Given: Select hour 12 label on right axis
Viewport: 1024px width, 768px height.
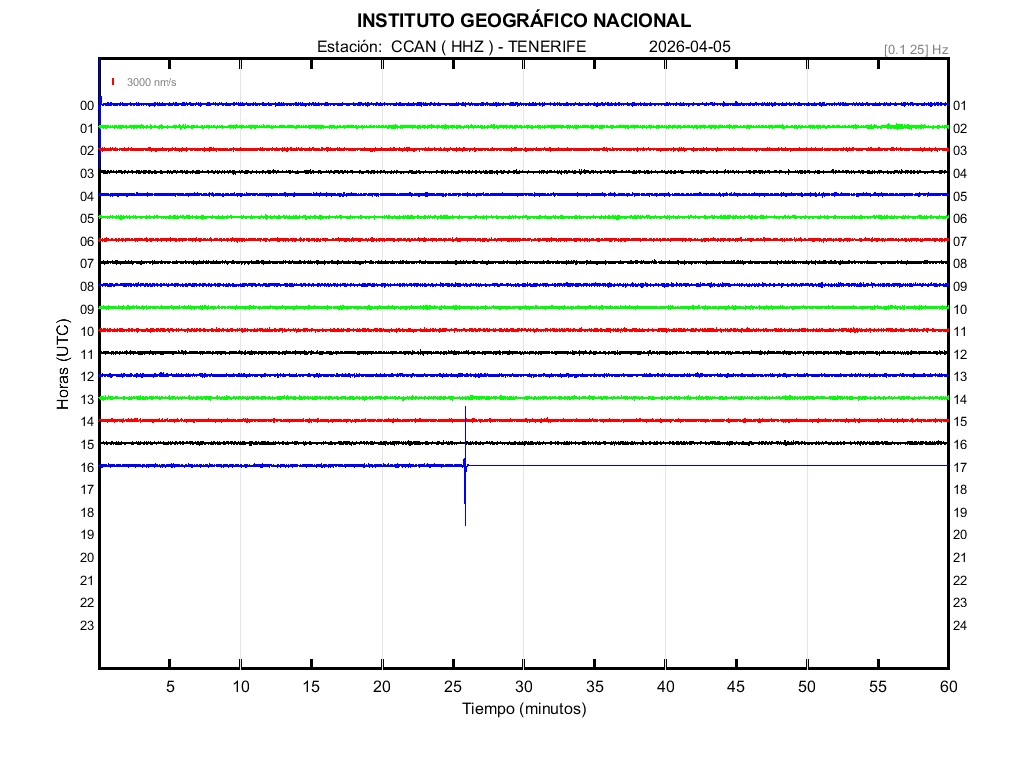Looking at the screenshot, I should (x=960, y=355).
